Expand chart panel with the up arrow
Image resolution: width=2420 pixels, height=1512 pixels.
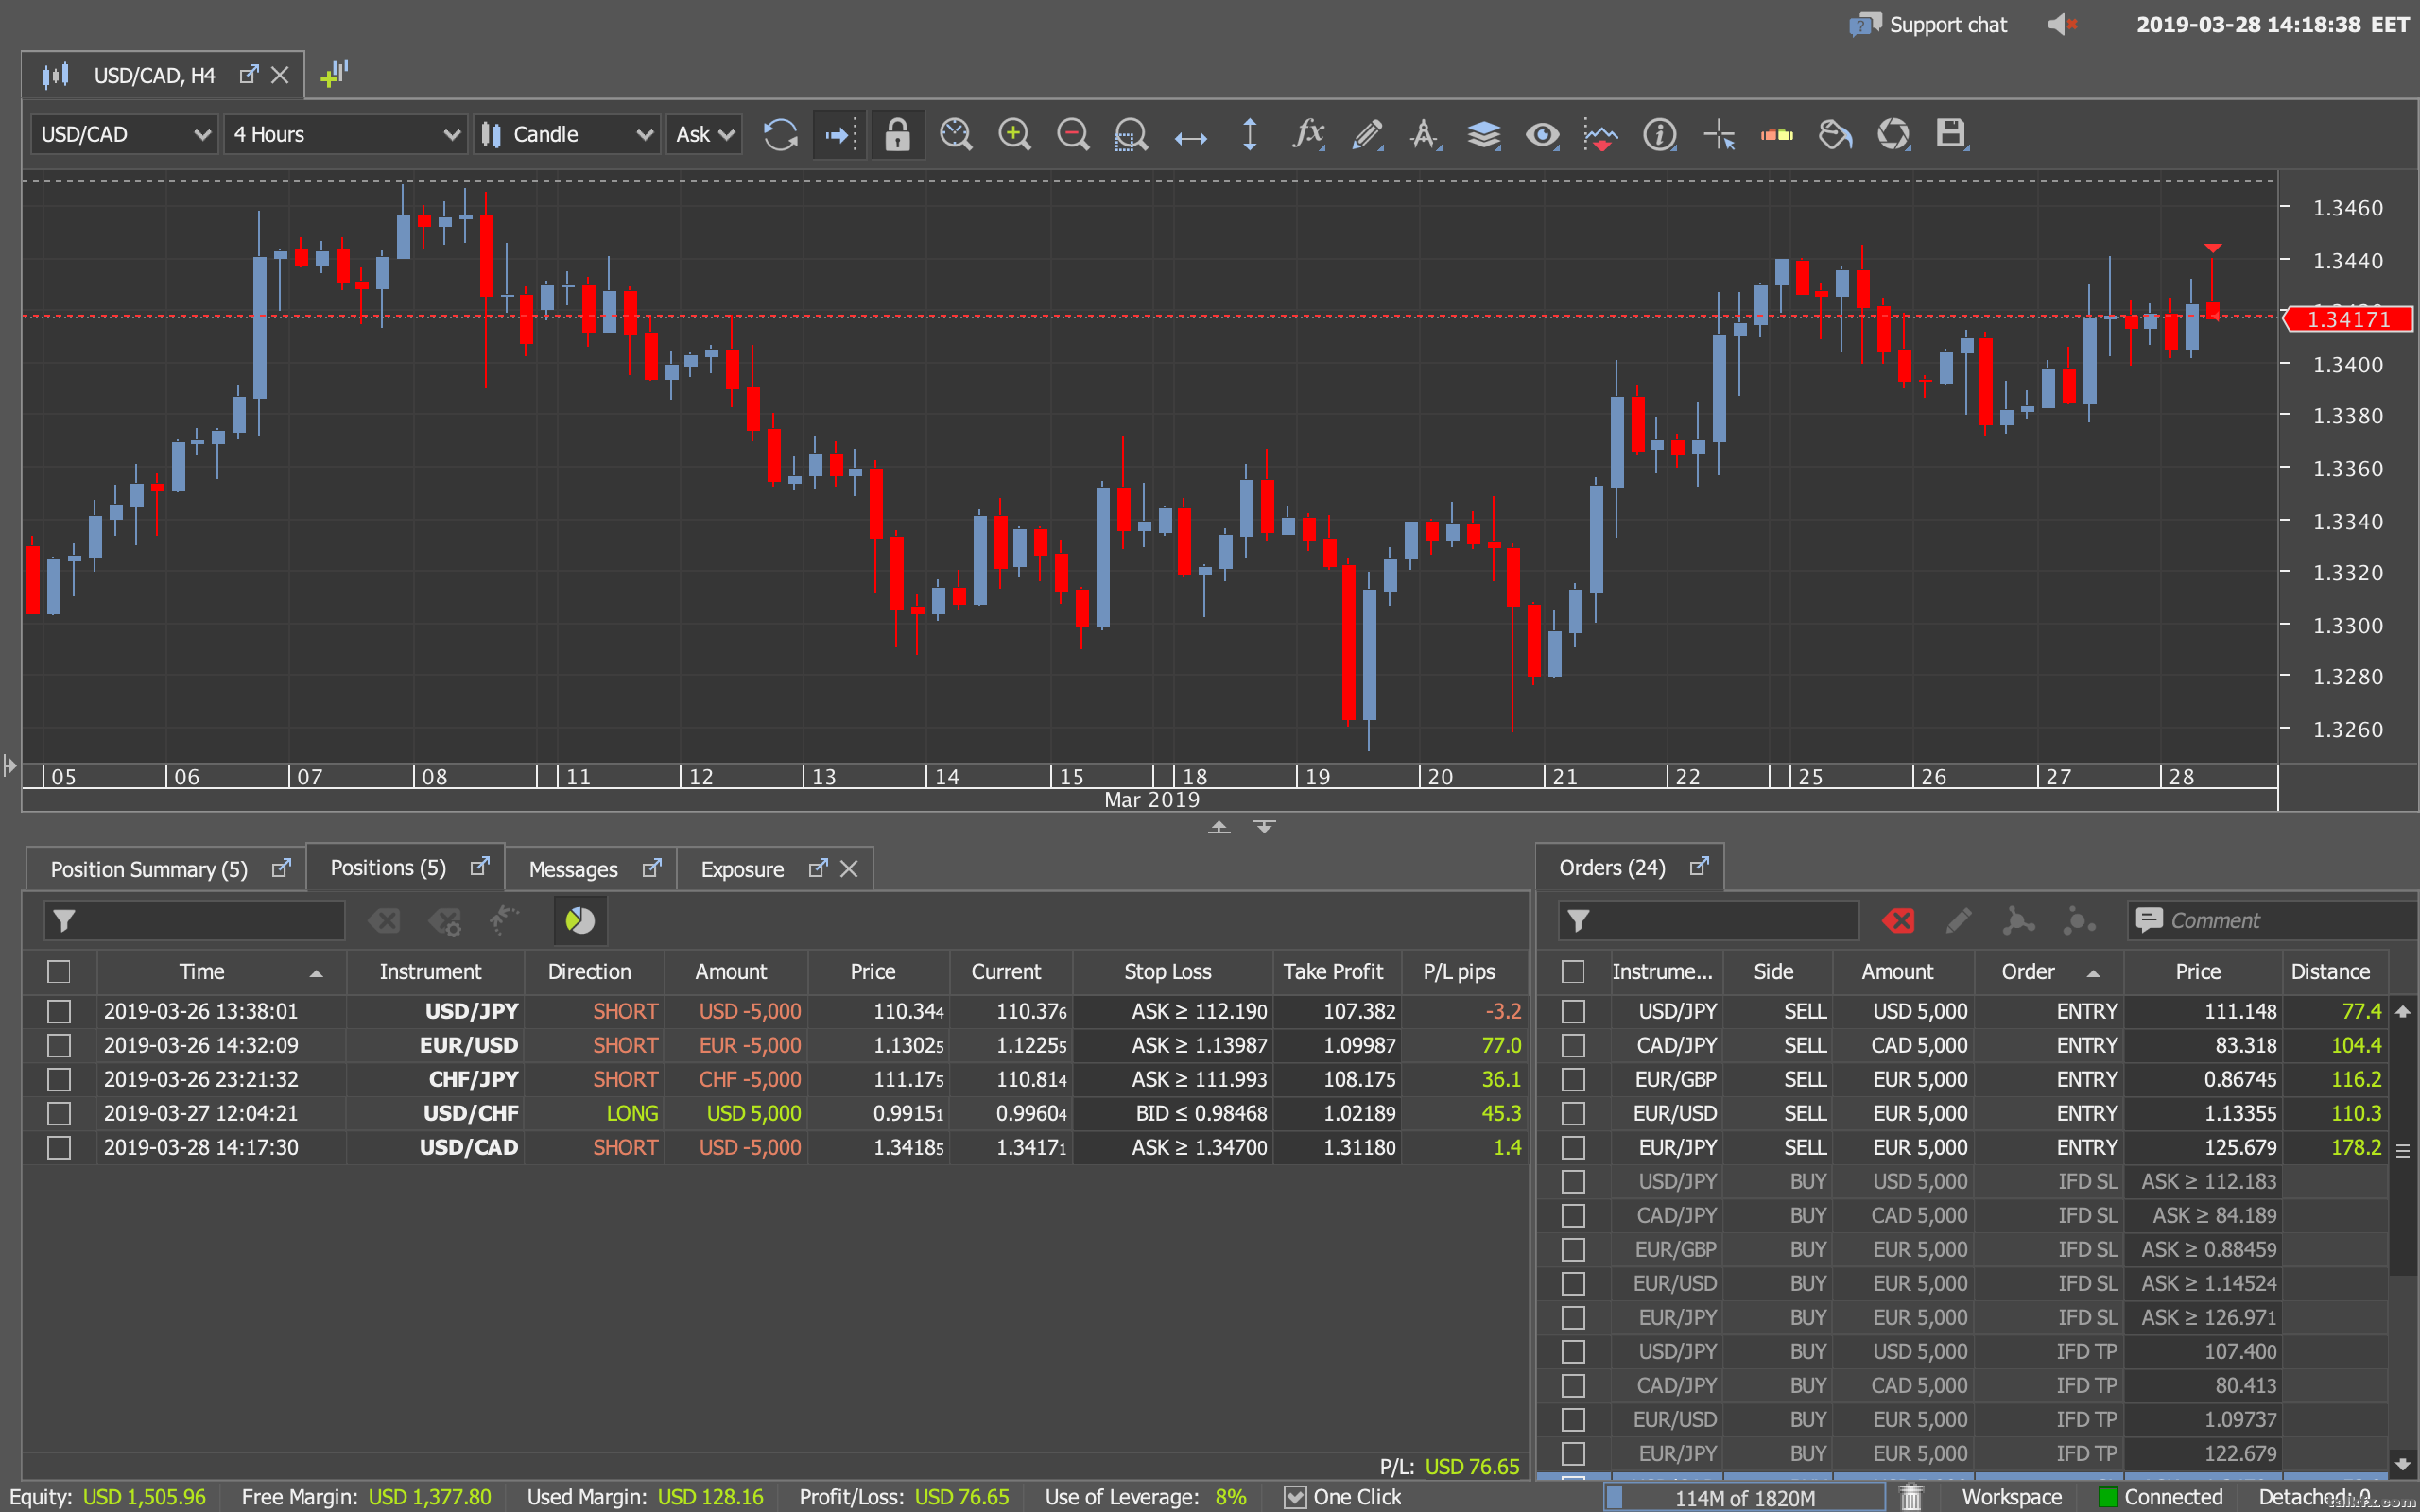(x=1219, y=827)
